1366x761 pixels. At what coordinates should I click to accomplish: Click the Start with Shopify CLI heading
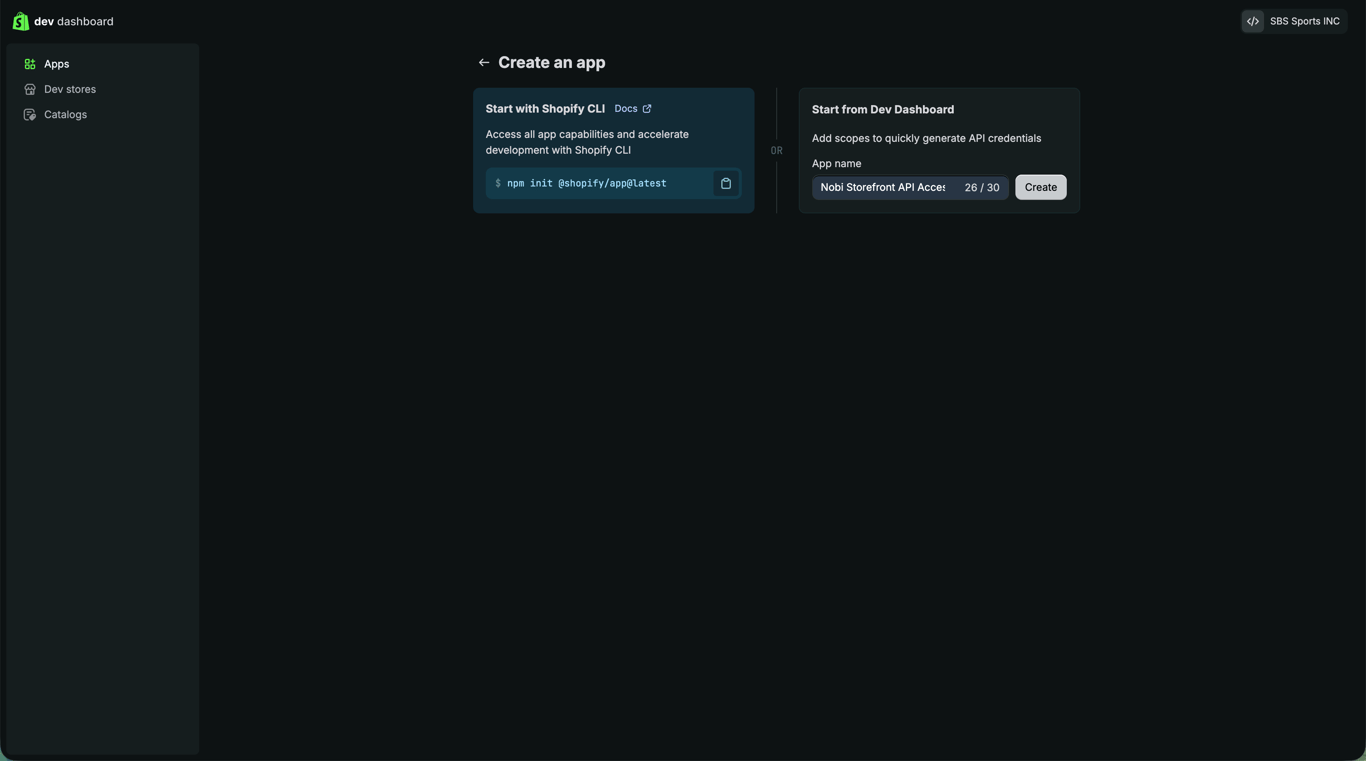pos(545,109)
